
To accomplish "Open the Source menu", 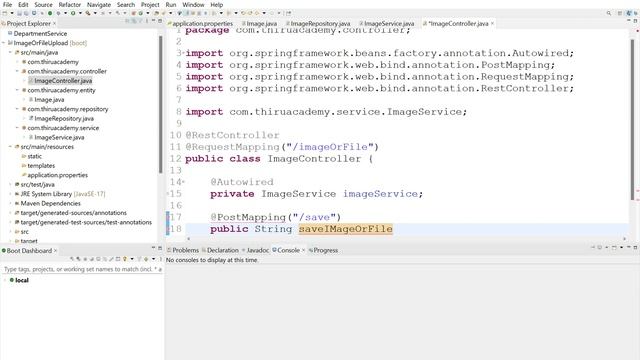I will pyautogui.click(x=43, y=4).
